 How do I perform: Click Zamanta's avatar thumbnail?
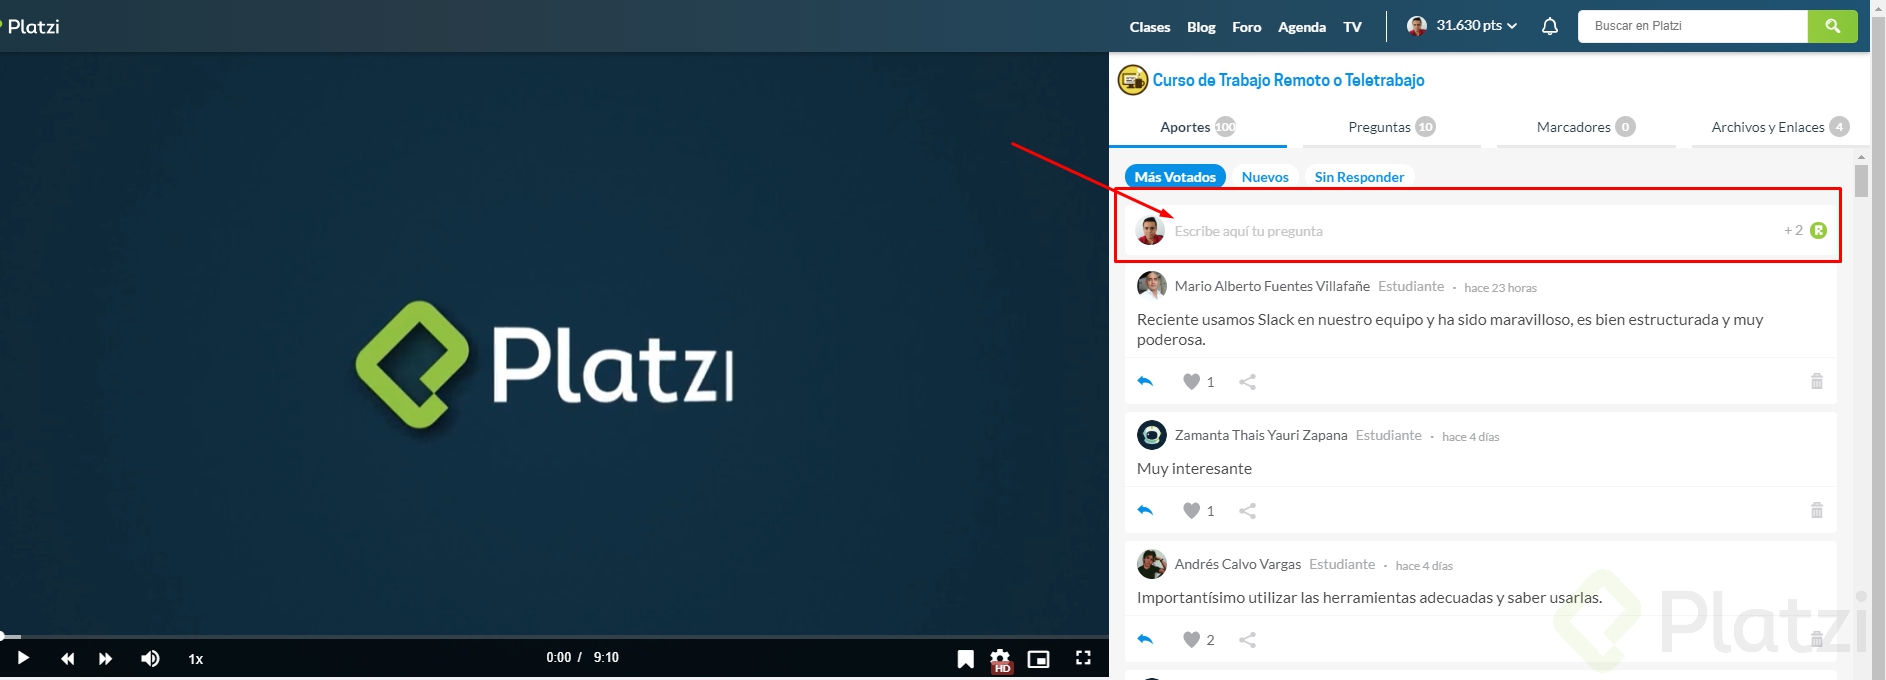pos(1152,435)
